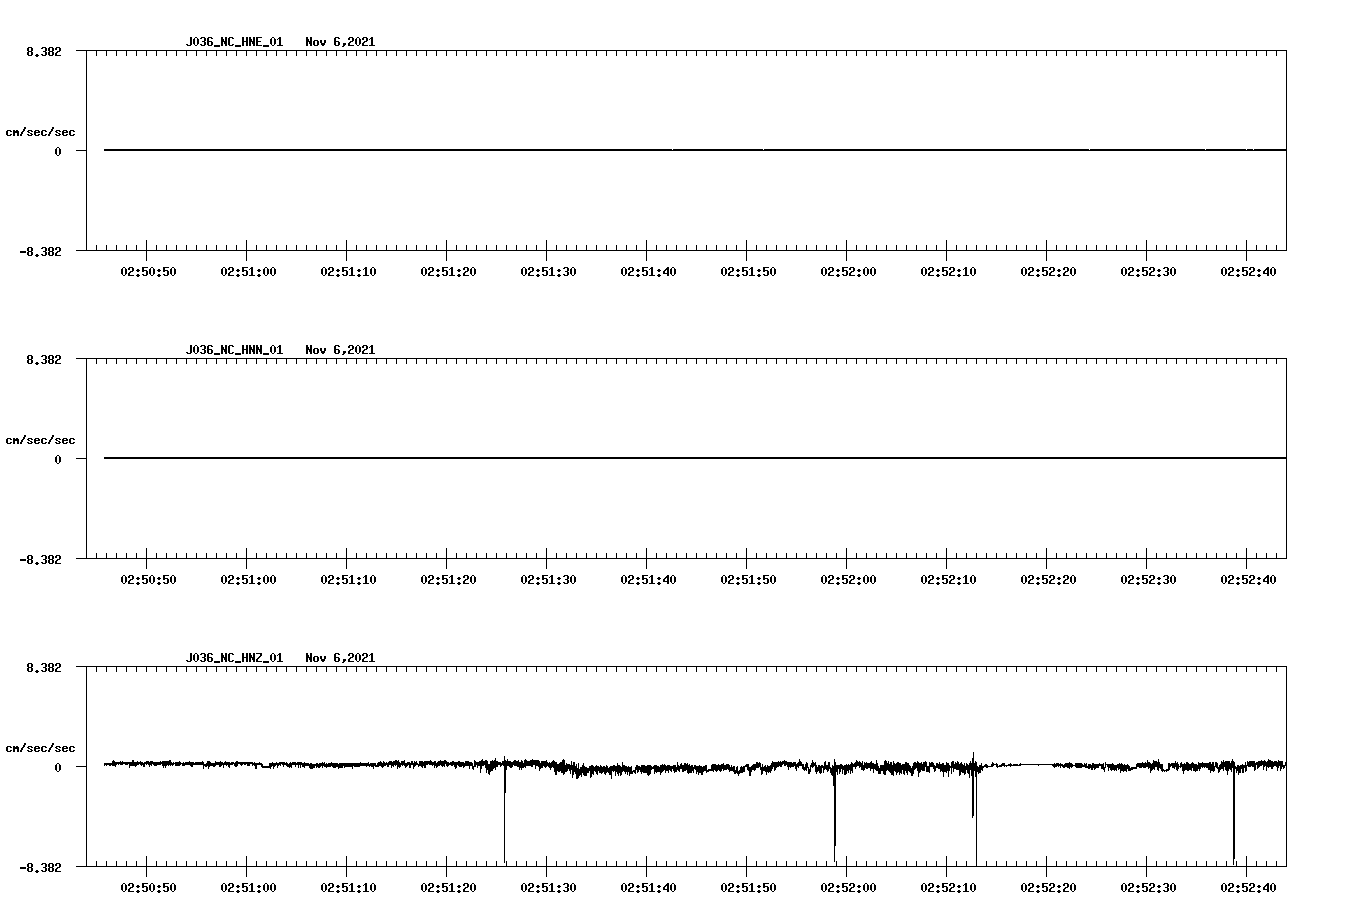Screen dimensions: 1358x924
Task: Select the 8.382 upper limit on HNE plot
Action: pos(44,51)
